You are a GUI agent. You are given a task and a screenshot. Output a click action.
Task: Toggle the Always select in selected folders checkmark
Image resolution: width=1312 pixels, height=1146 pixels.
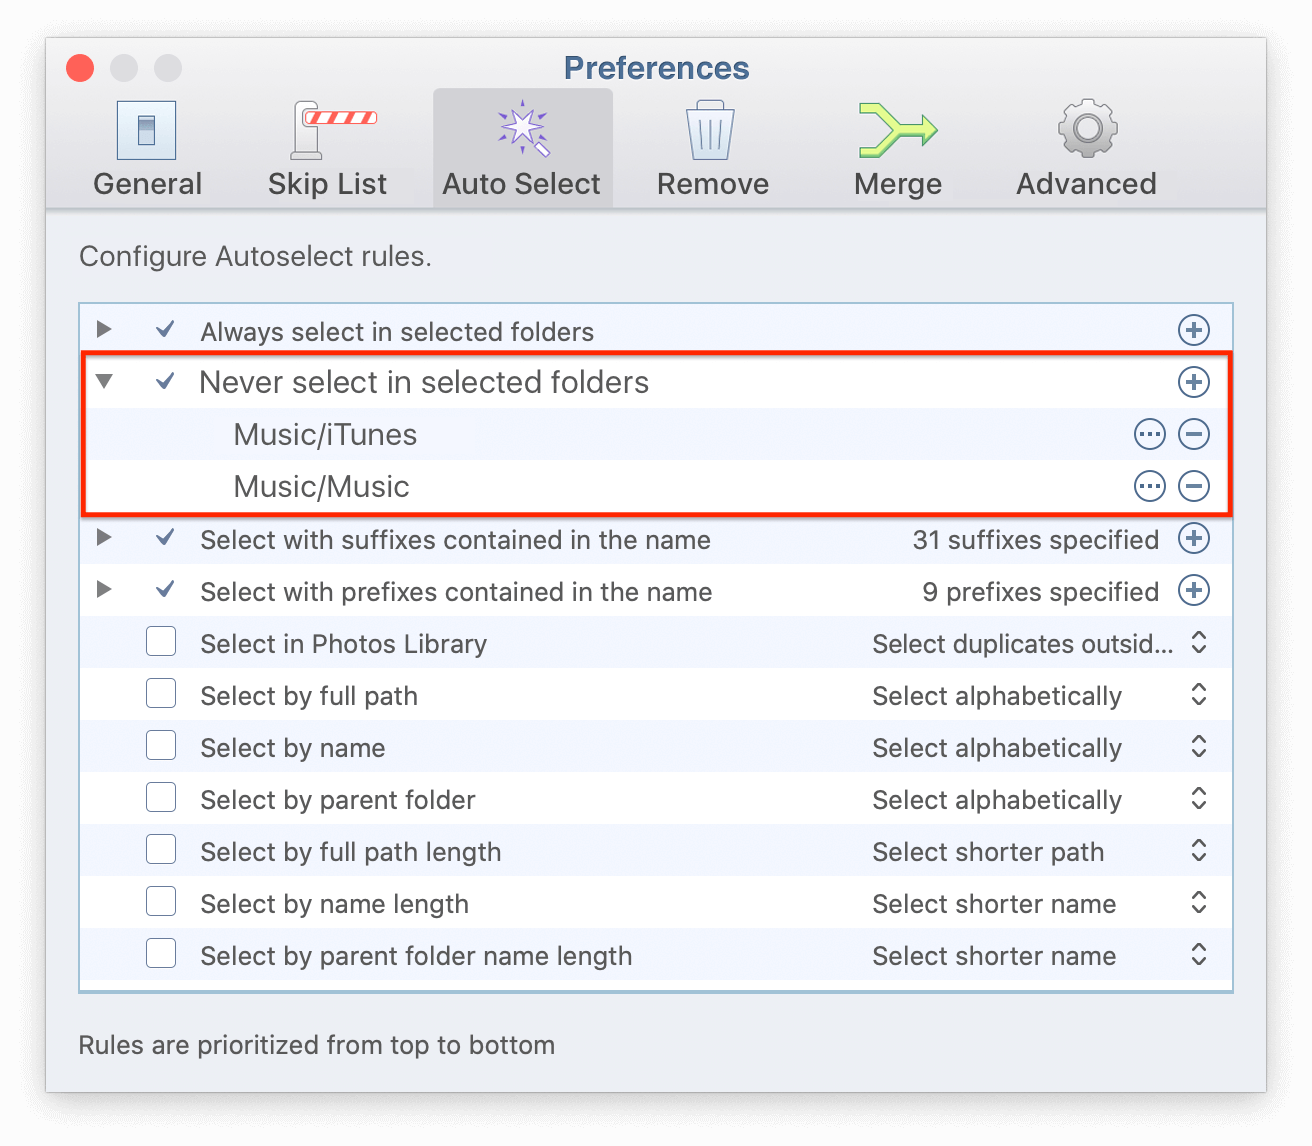166,329
